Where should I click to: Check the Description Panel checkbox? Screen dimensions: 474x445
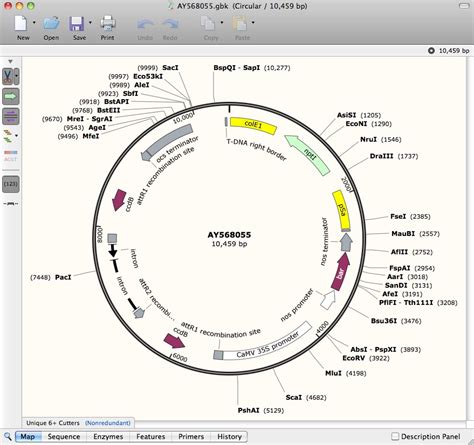(395, 436)
